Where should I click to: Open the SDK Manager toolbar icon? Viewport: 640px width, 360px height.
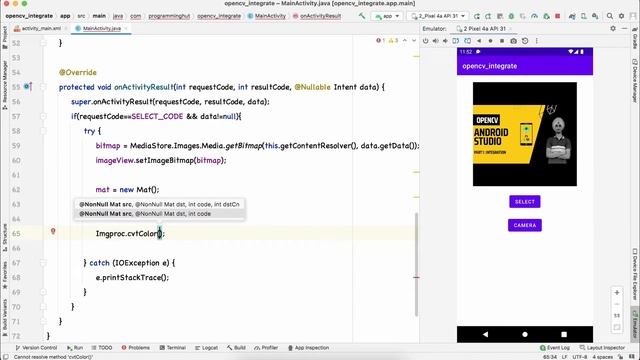click(595, 16)
